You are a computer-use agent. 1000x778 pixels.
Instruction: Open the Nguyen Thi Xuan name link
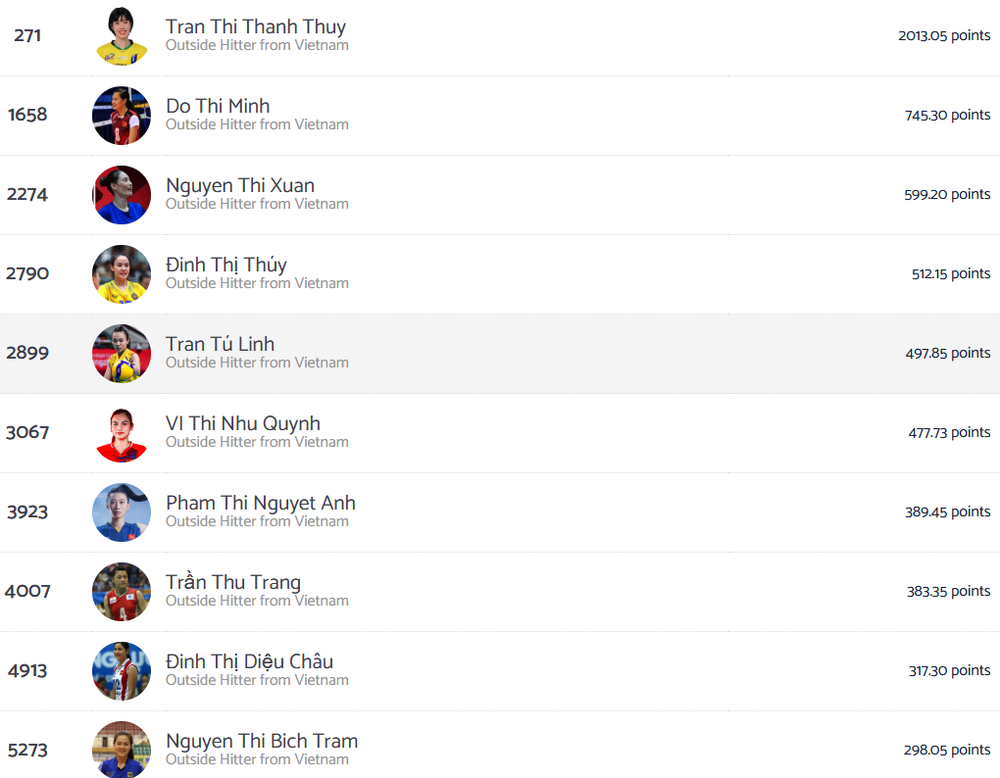point(240,186)
